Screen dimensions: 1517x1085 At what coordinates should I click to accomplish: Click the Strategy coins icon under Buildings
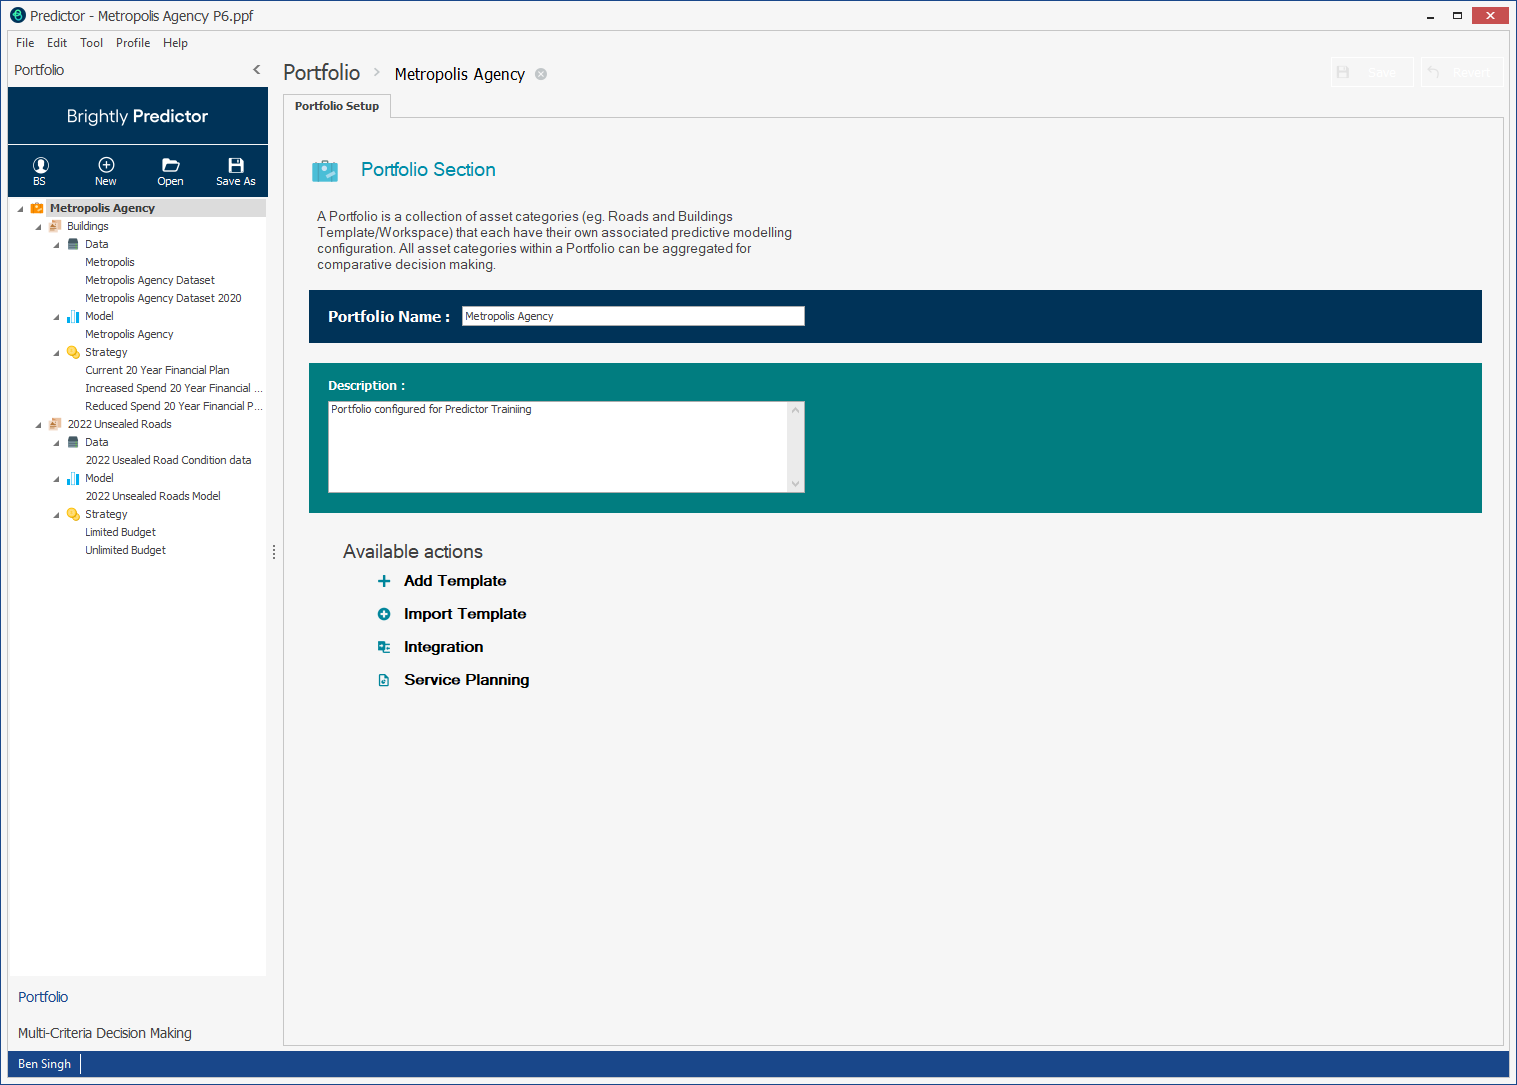click(73, 352)
